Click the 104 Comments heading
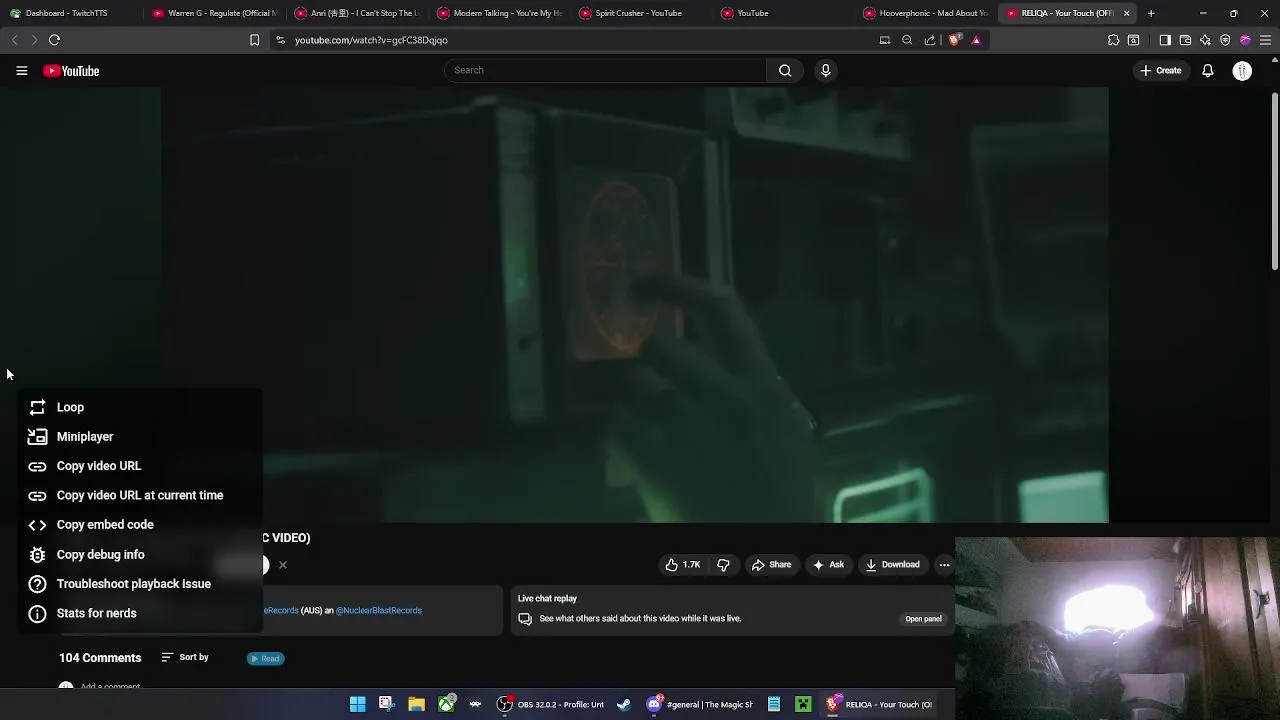Image resolution: width=1280 pixels, height=720 pixels. click(x=100, y=658)
